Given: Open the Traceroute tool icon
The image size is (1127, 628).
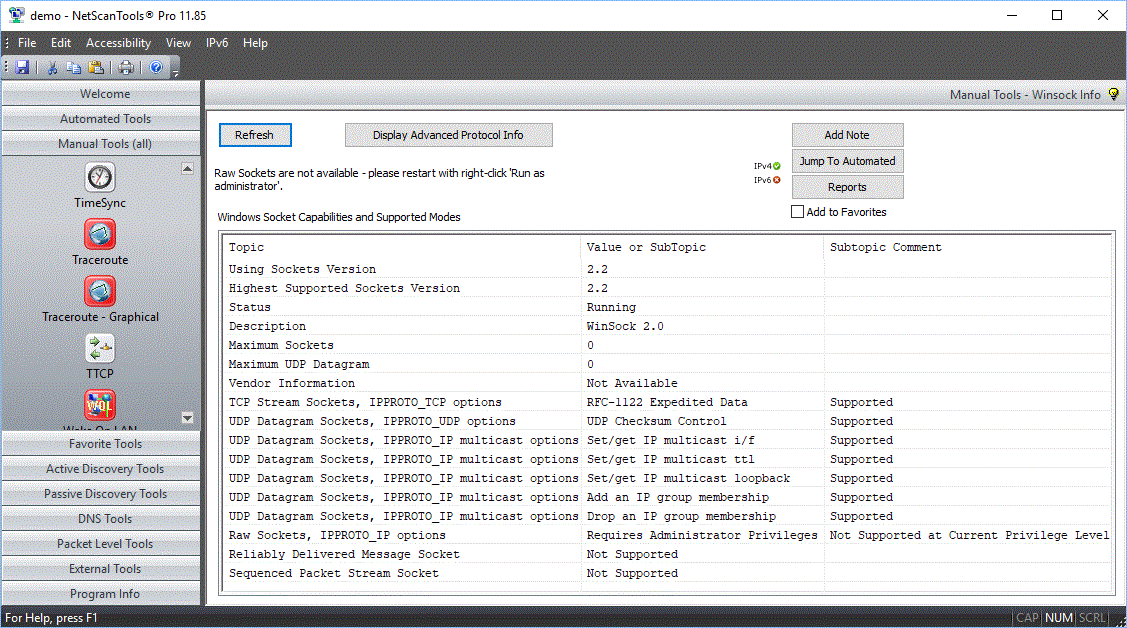Looking at the screenshot, I should pos(100,234).
